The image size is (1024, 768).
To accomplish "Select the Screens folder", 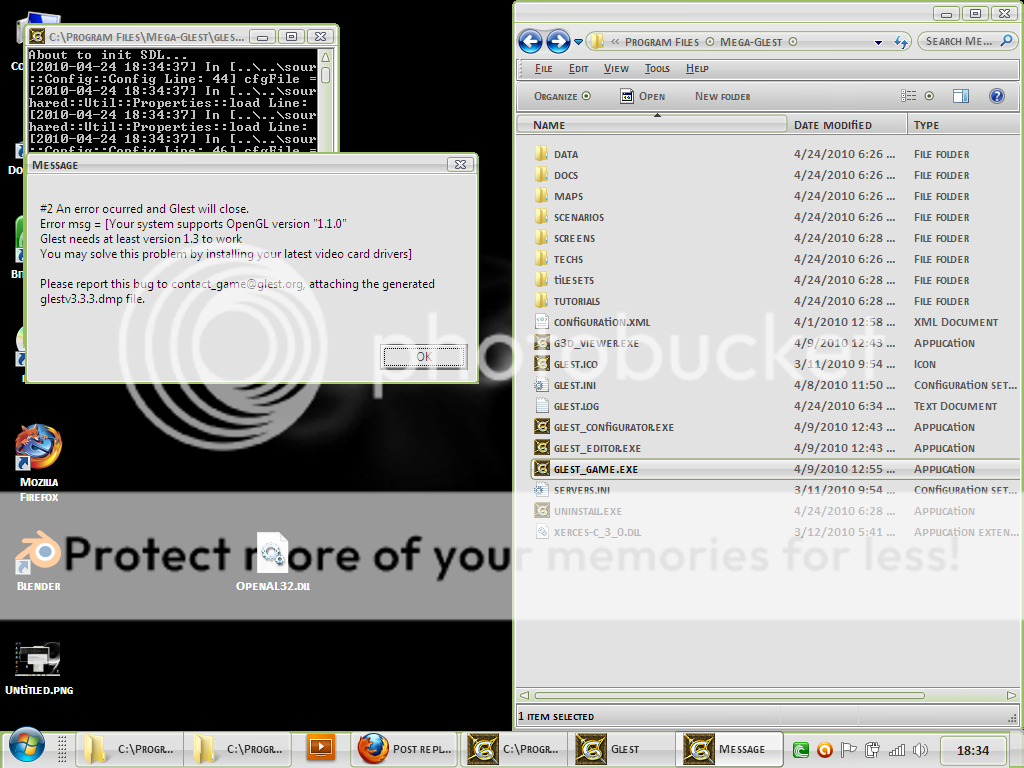I will (x=776, y=238).
